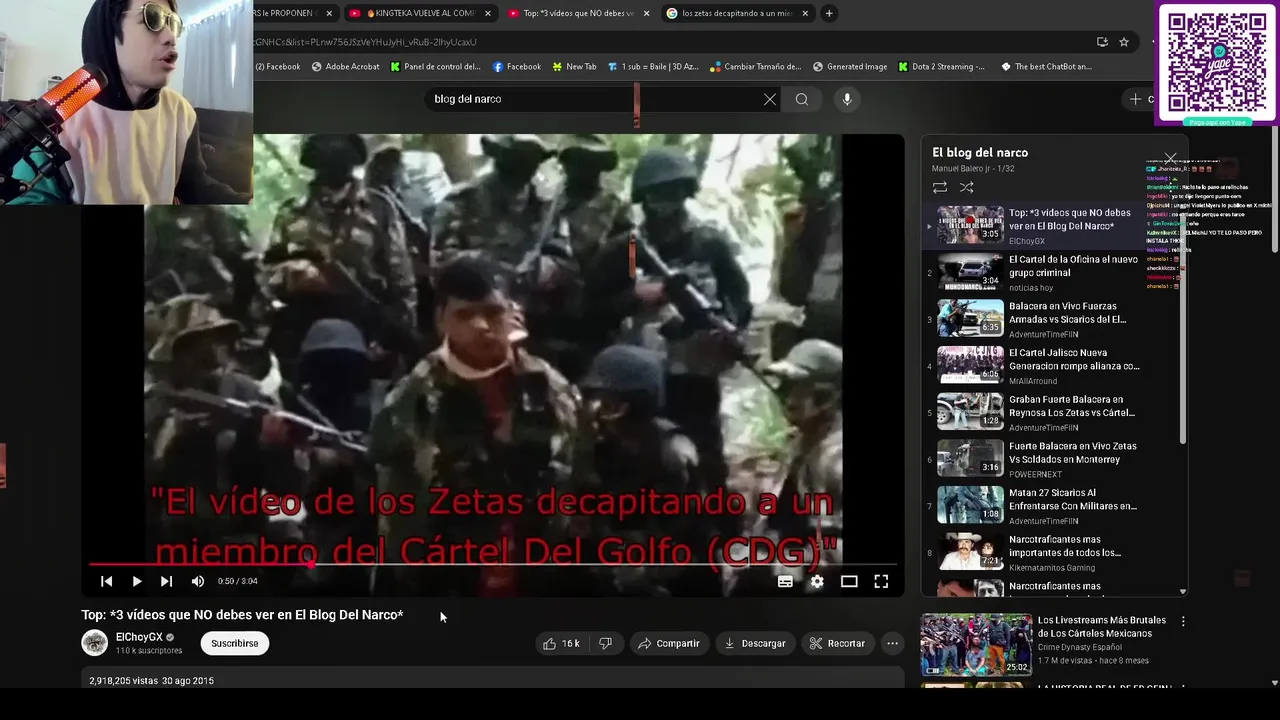
Task: Open the Facebook bookmark with blue icon
Action: [x=517, y=67]
